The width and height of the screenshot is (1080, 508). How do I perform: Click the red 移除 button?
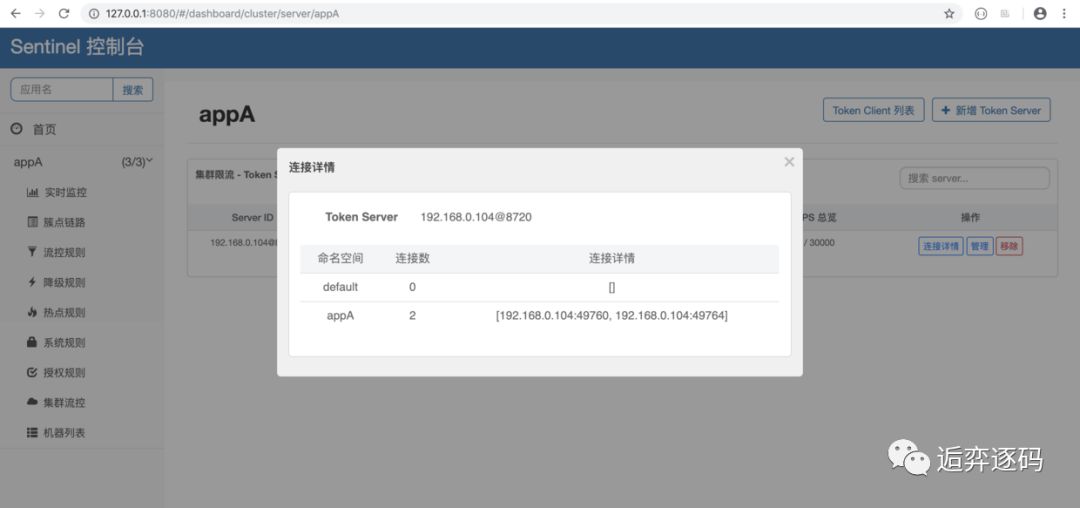pos(1009,246)
